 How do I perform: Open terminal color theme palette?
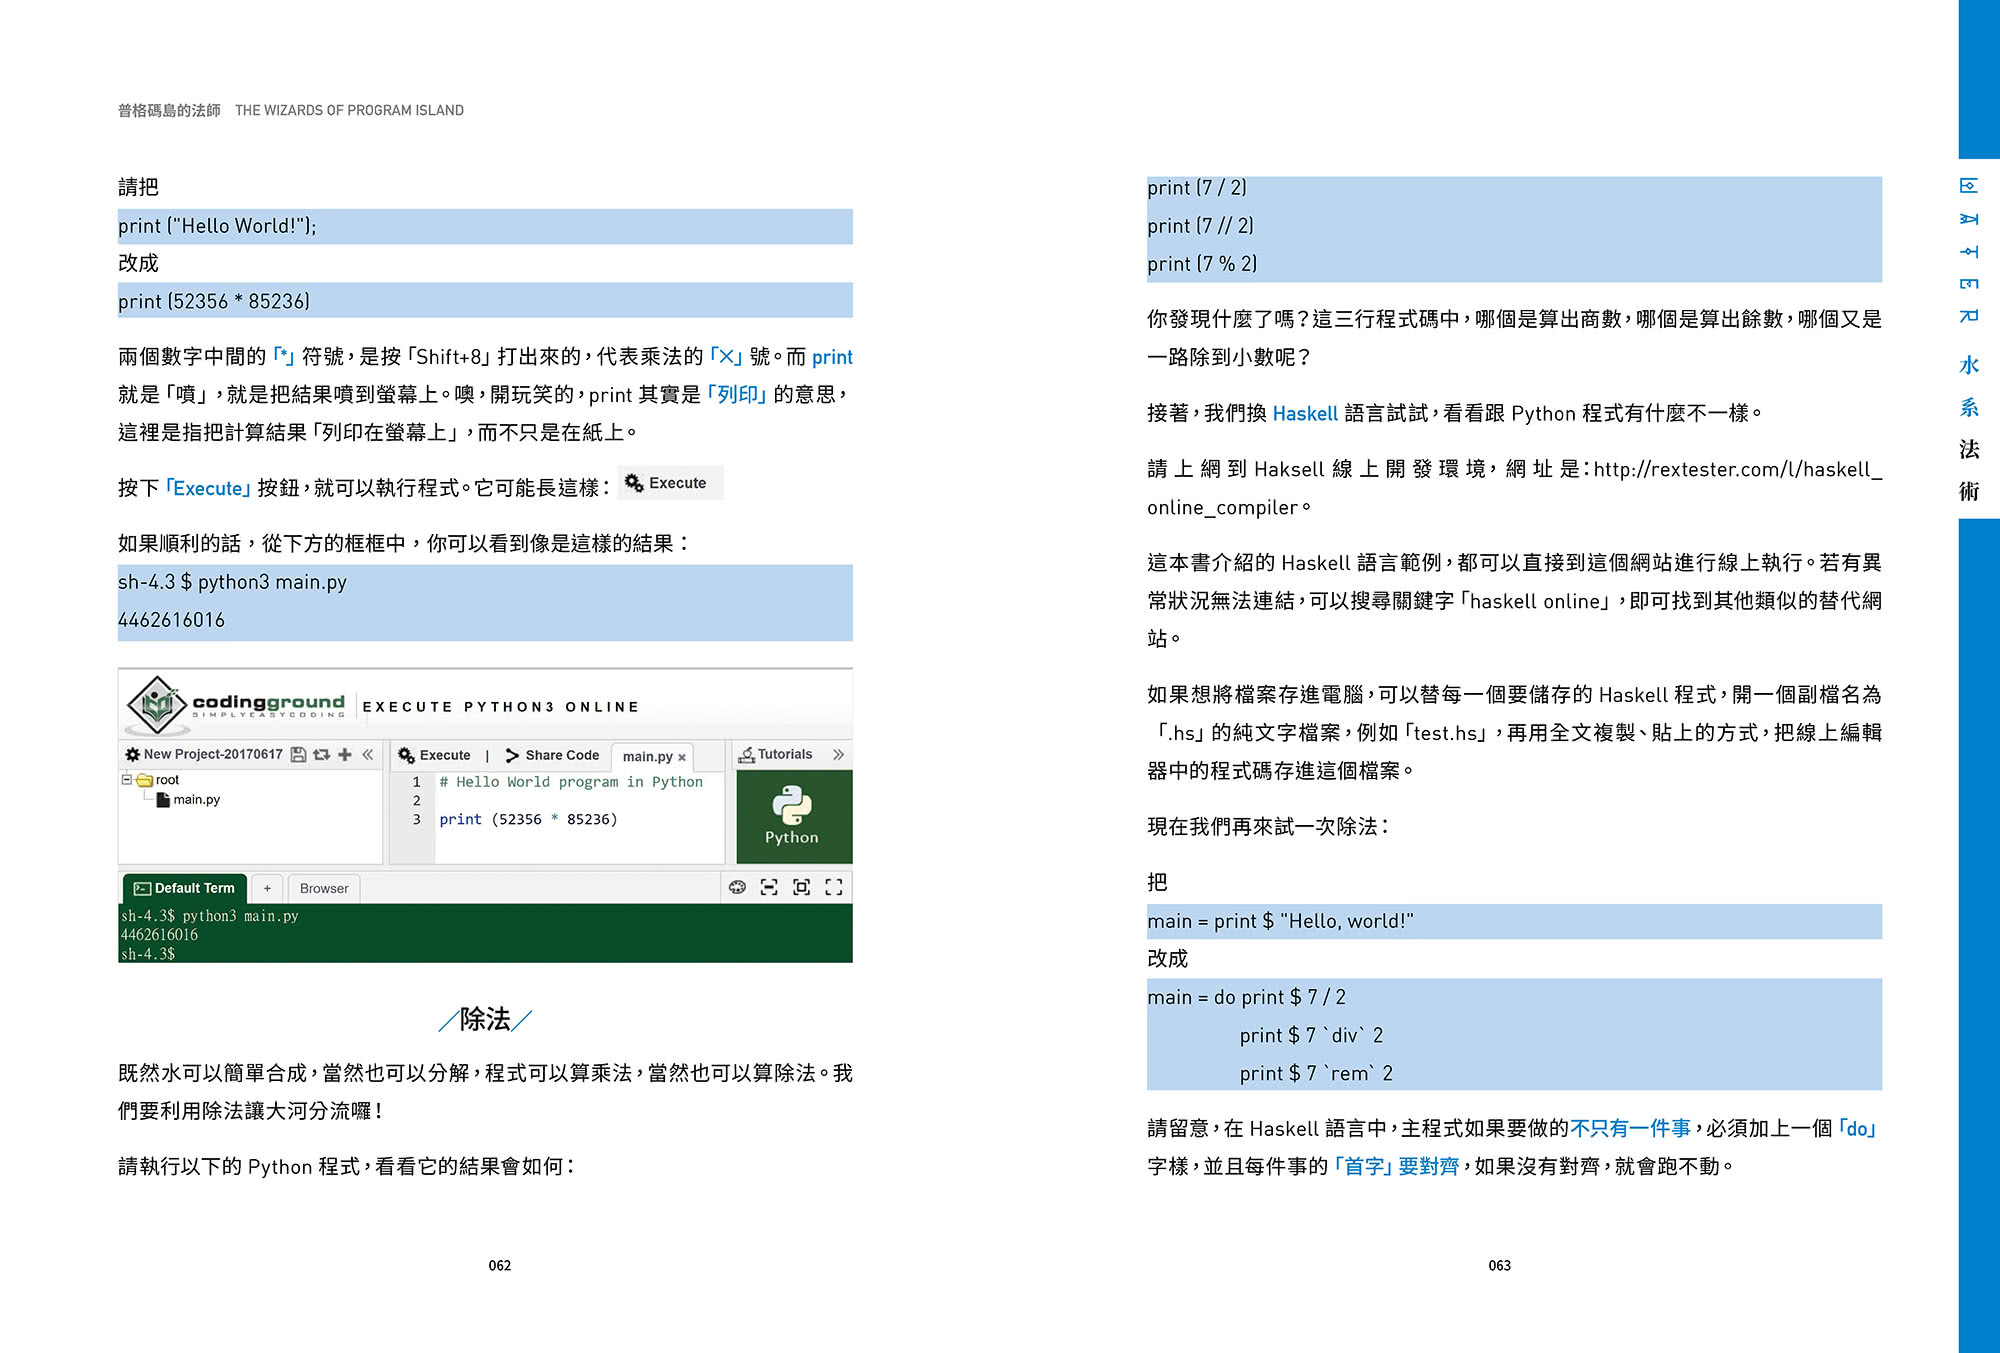tap(737, 888)
